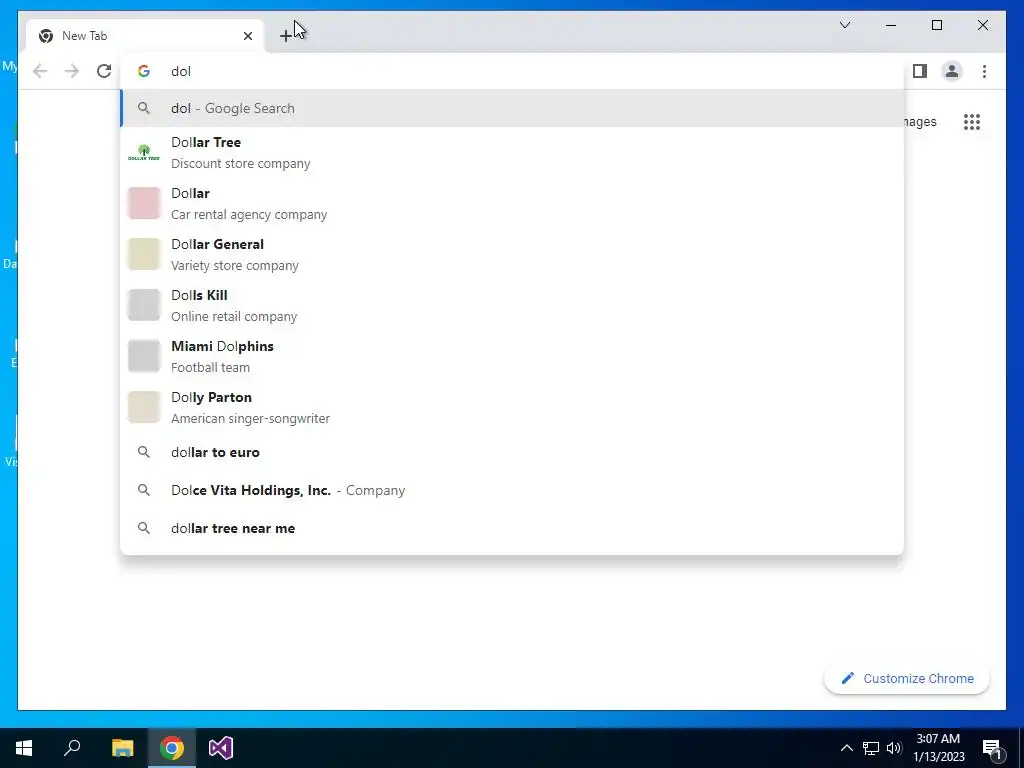Click the search icon beside 'dollar to euro'

[144, 452]
